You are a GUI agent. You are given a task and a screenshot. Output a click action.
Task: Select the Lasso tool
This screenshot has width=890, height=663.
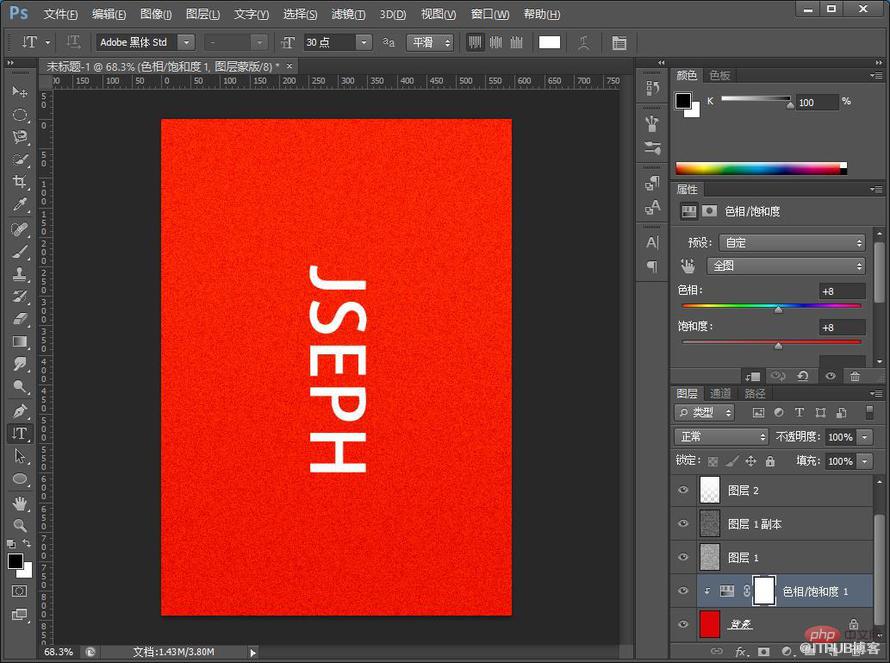pos(19,137)
